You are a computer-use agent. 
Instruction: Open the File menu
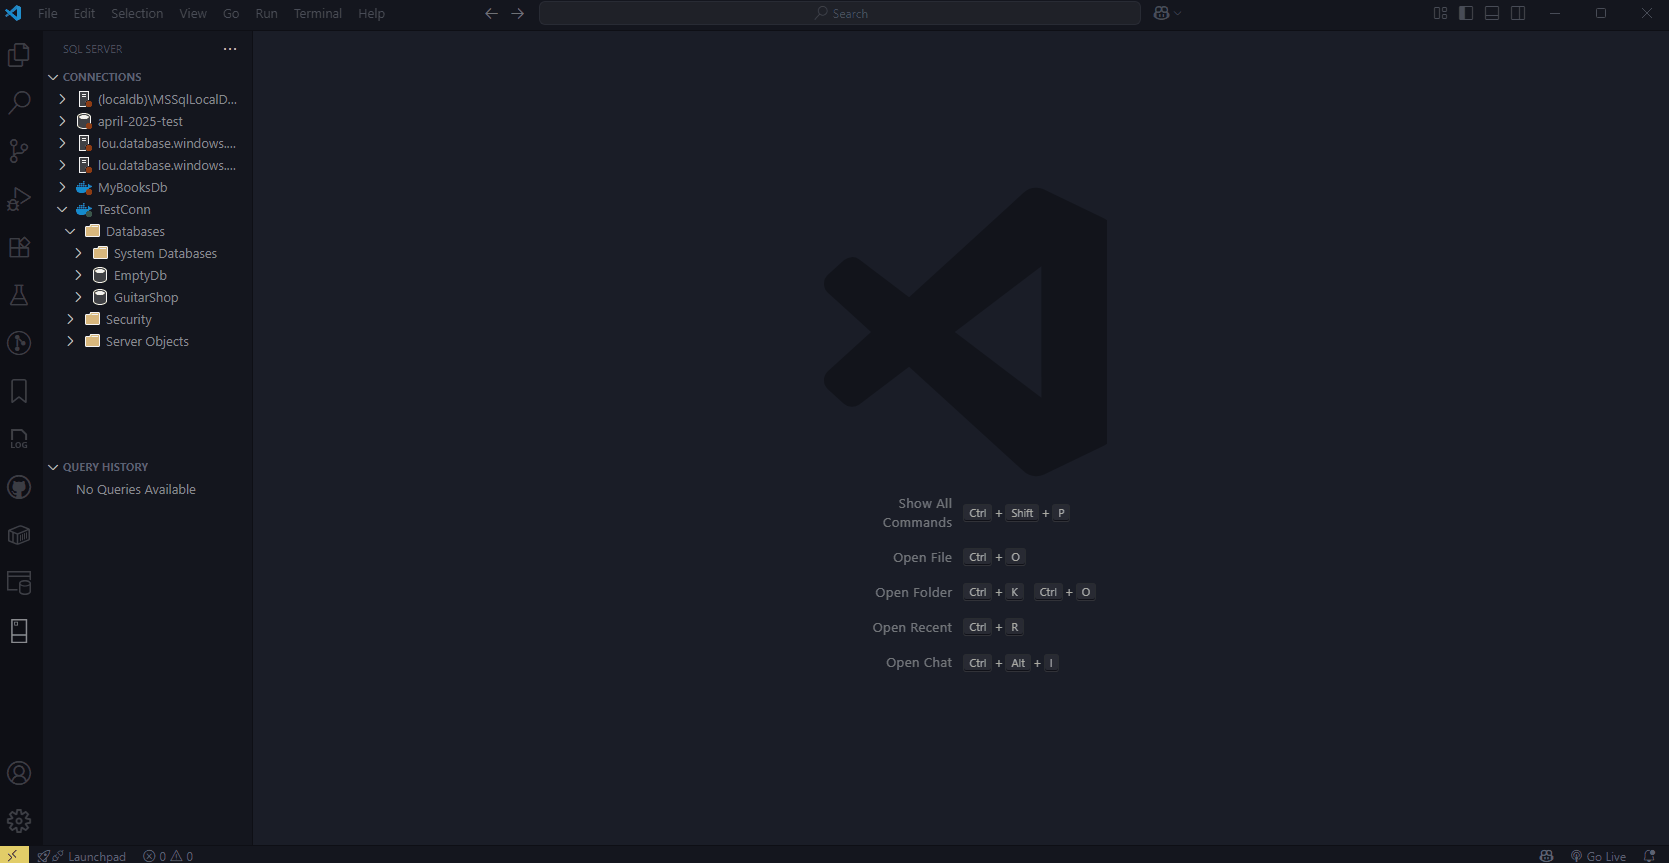[48, 13]
